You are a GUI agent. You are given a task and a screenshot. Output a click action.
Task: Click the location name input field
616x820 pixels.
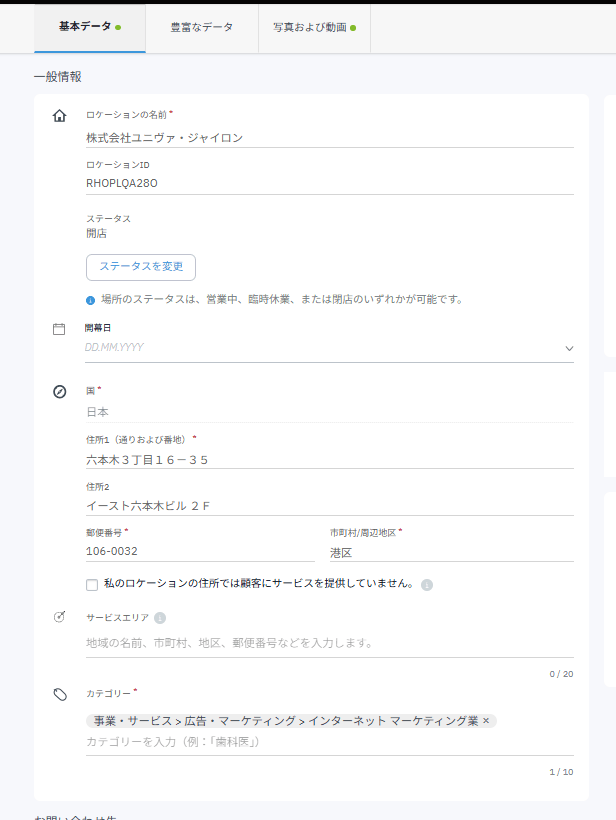pos(329,138)
